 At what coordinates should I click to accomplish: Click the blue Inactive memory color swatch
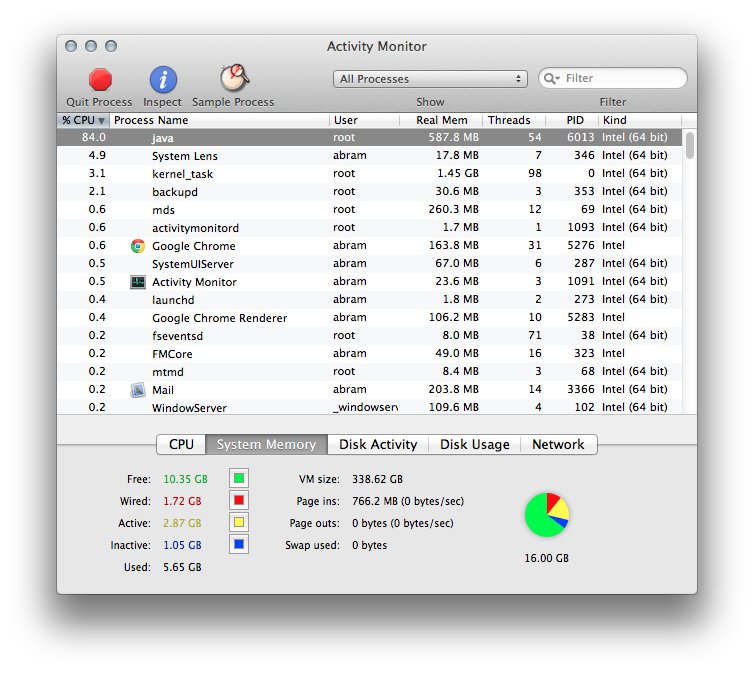click(239, 545)
